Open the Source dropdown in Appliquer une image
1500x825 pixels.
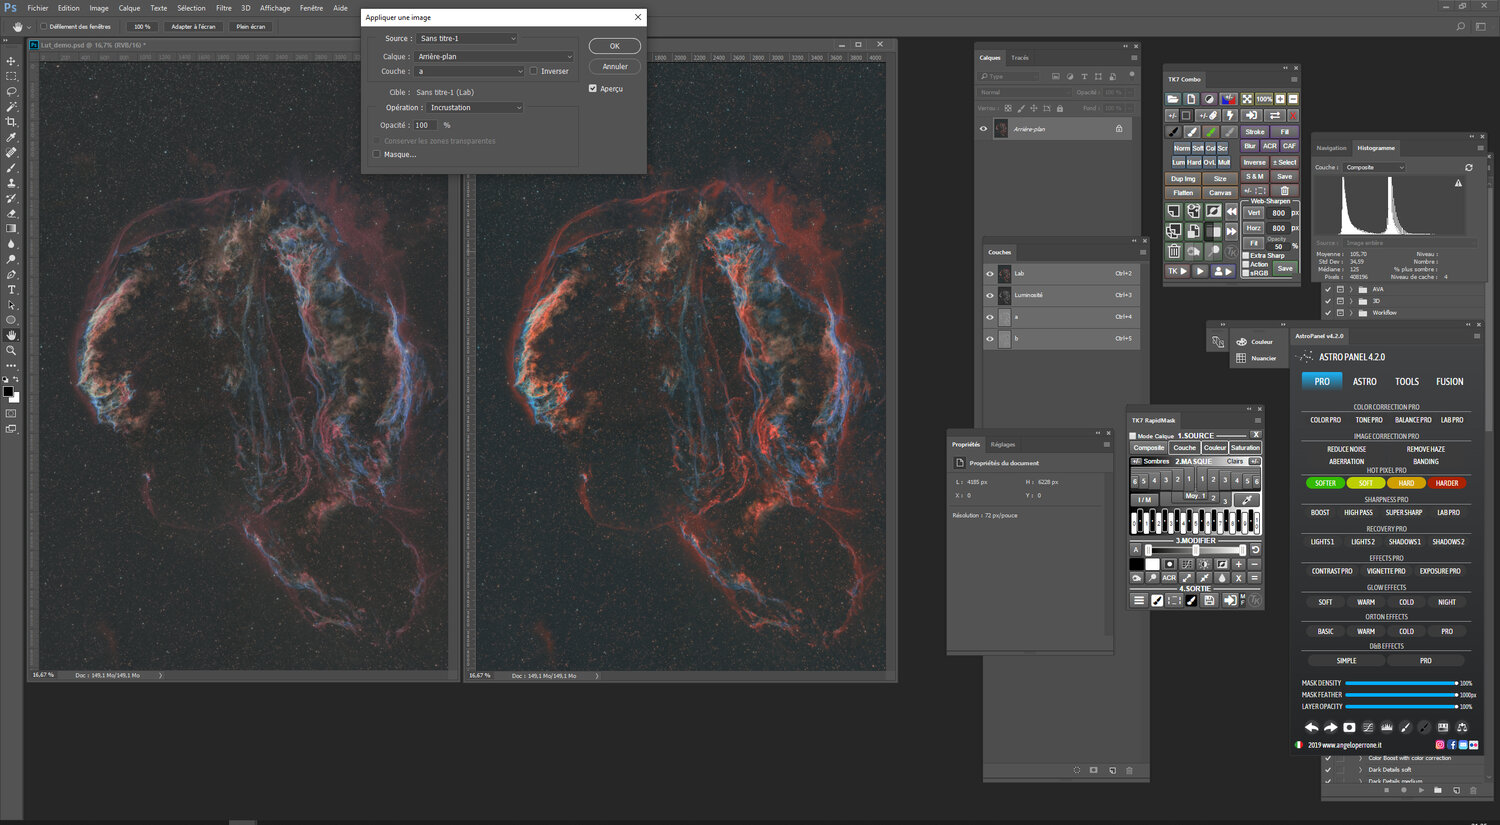point(467,38)
